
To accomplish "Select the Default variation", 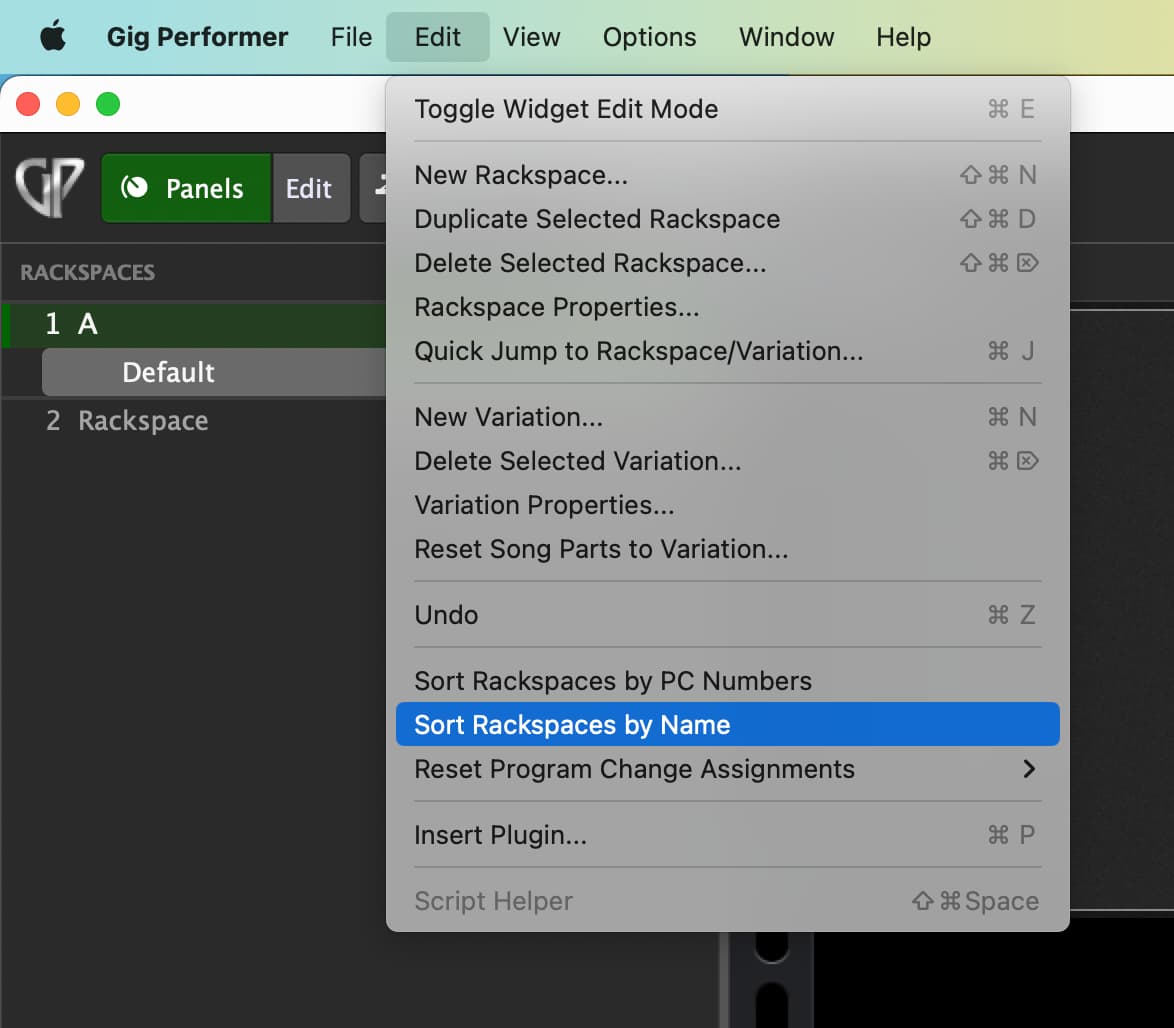I will (x=168, y=372).
